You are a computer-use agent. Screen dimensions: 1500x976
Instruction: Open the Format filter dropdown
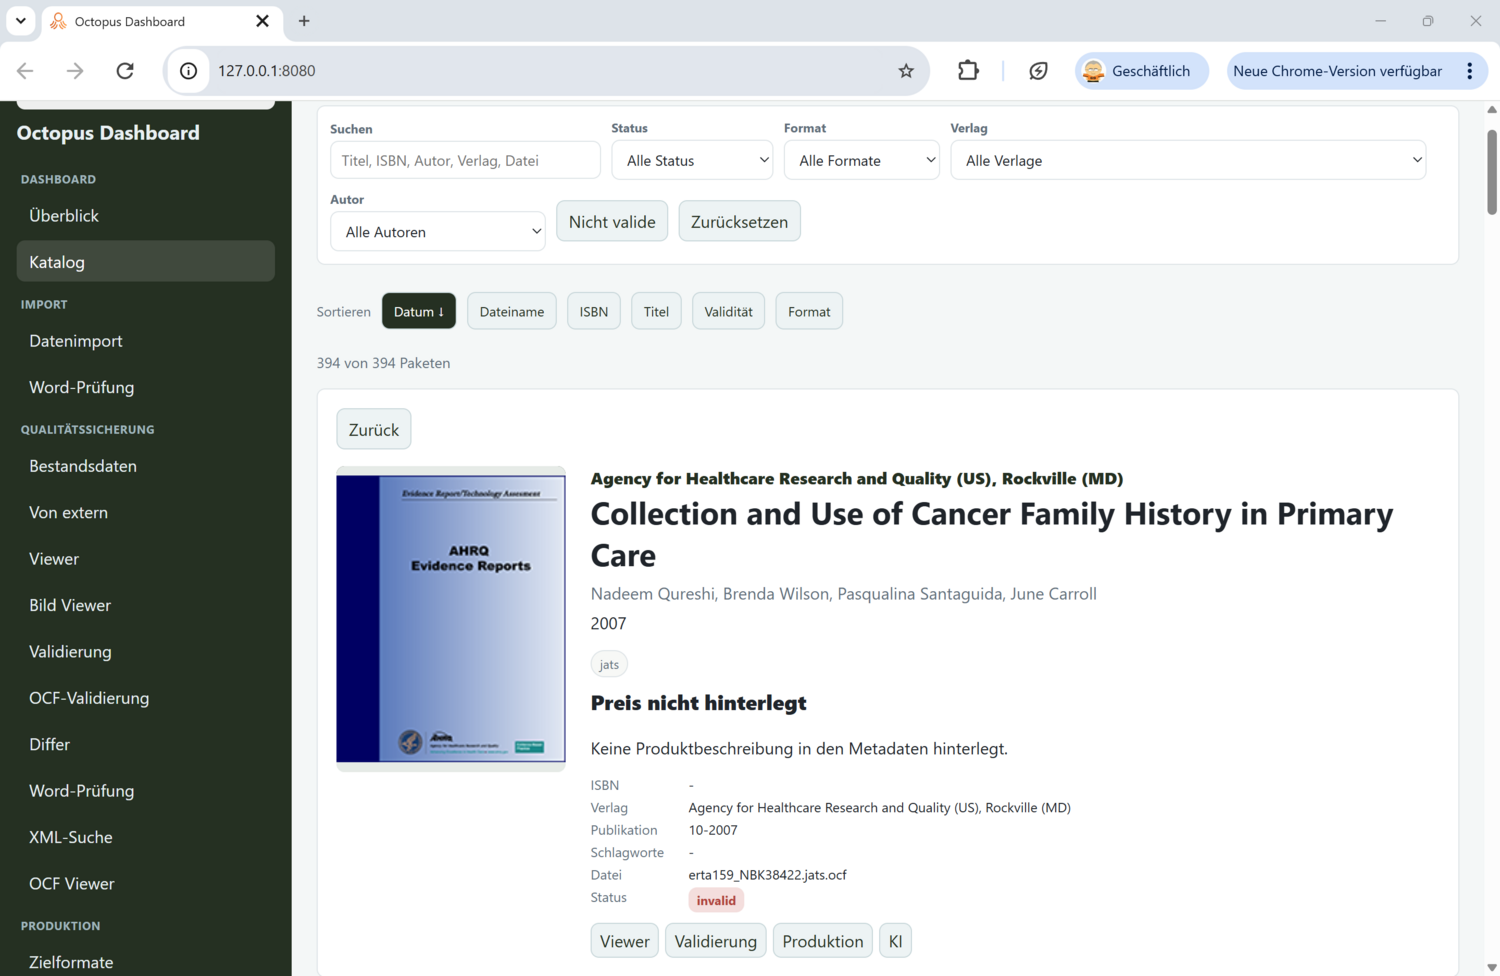(861, 160)
